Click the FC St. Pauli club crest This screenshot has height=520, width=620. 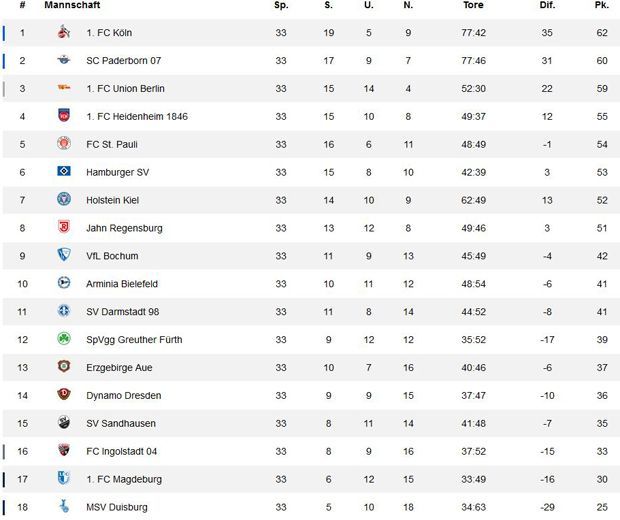(63, 144)
